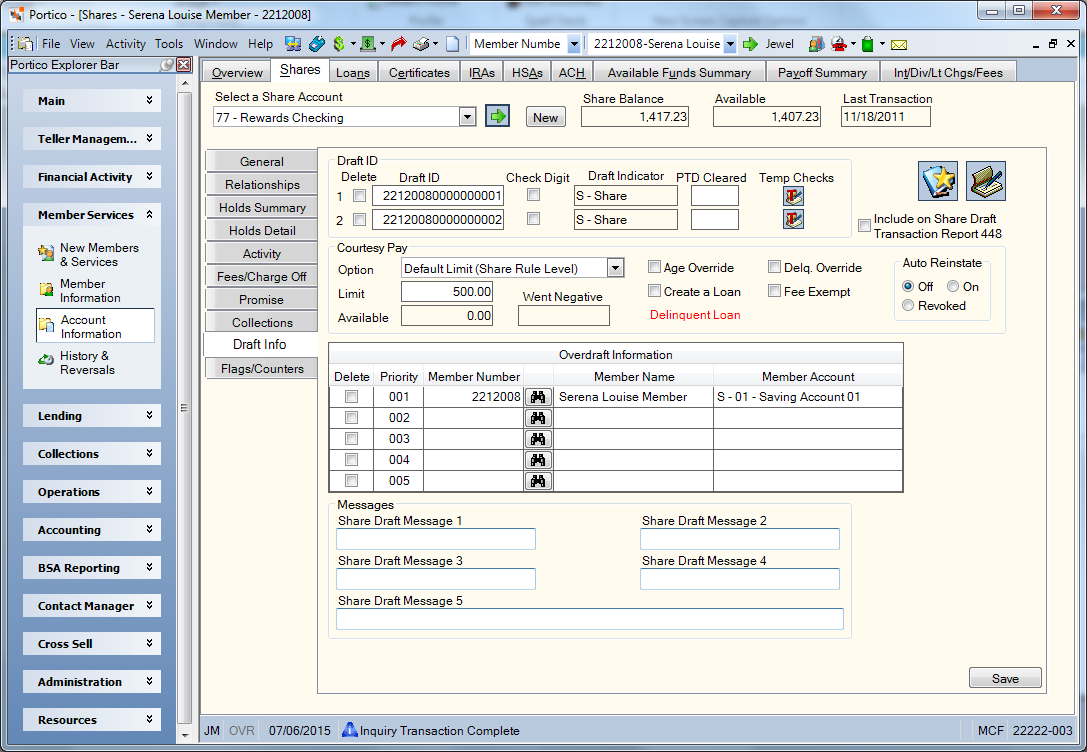
Task: Click the Courtesy Pay Limit field
Action: [447, 292]
